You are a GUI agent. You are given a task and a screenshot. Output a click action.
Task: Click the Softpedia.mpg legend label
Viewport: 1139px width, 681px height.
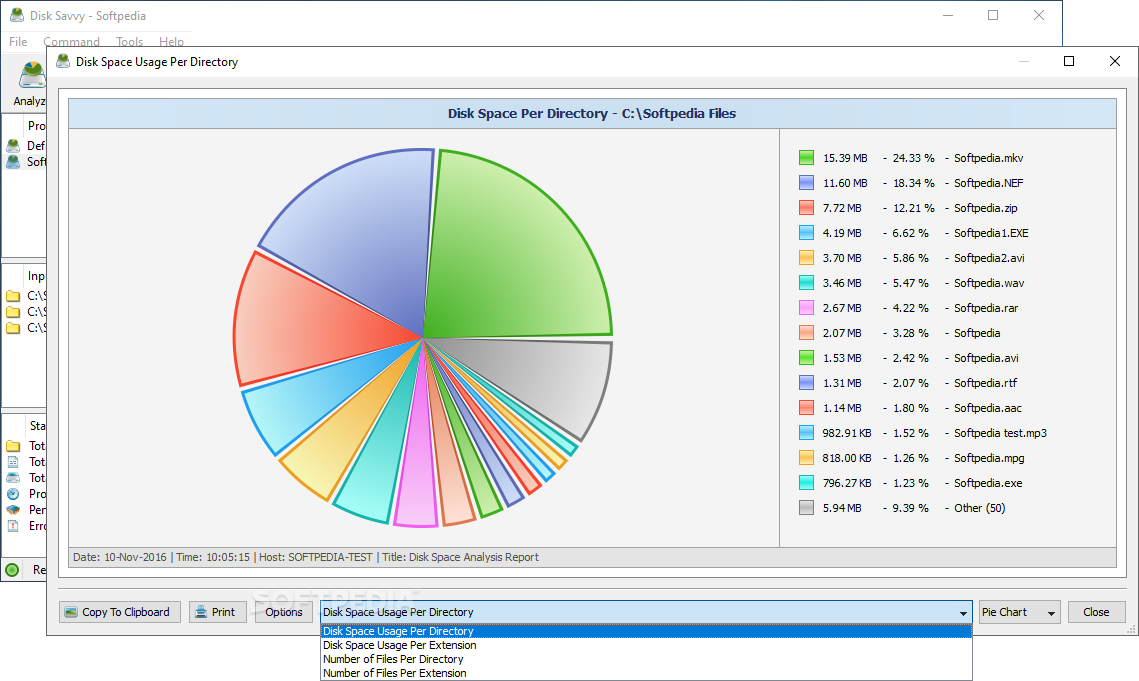[x=989, y=458]
